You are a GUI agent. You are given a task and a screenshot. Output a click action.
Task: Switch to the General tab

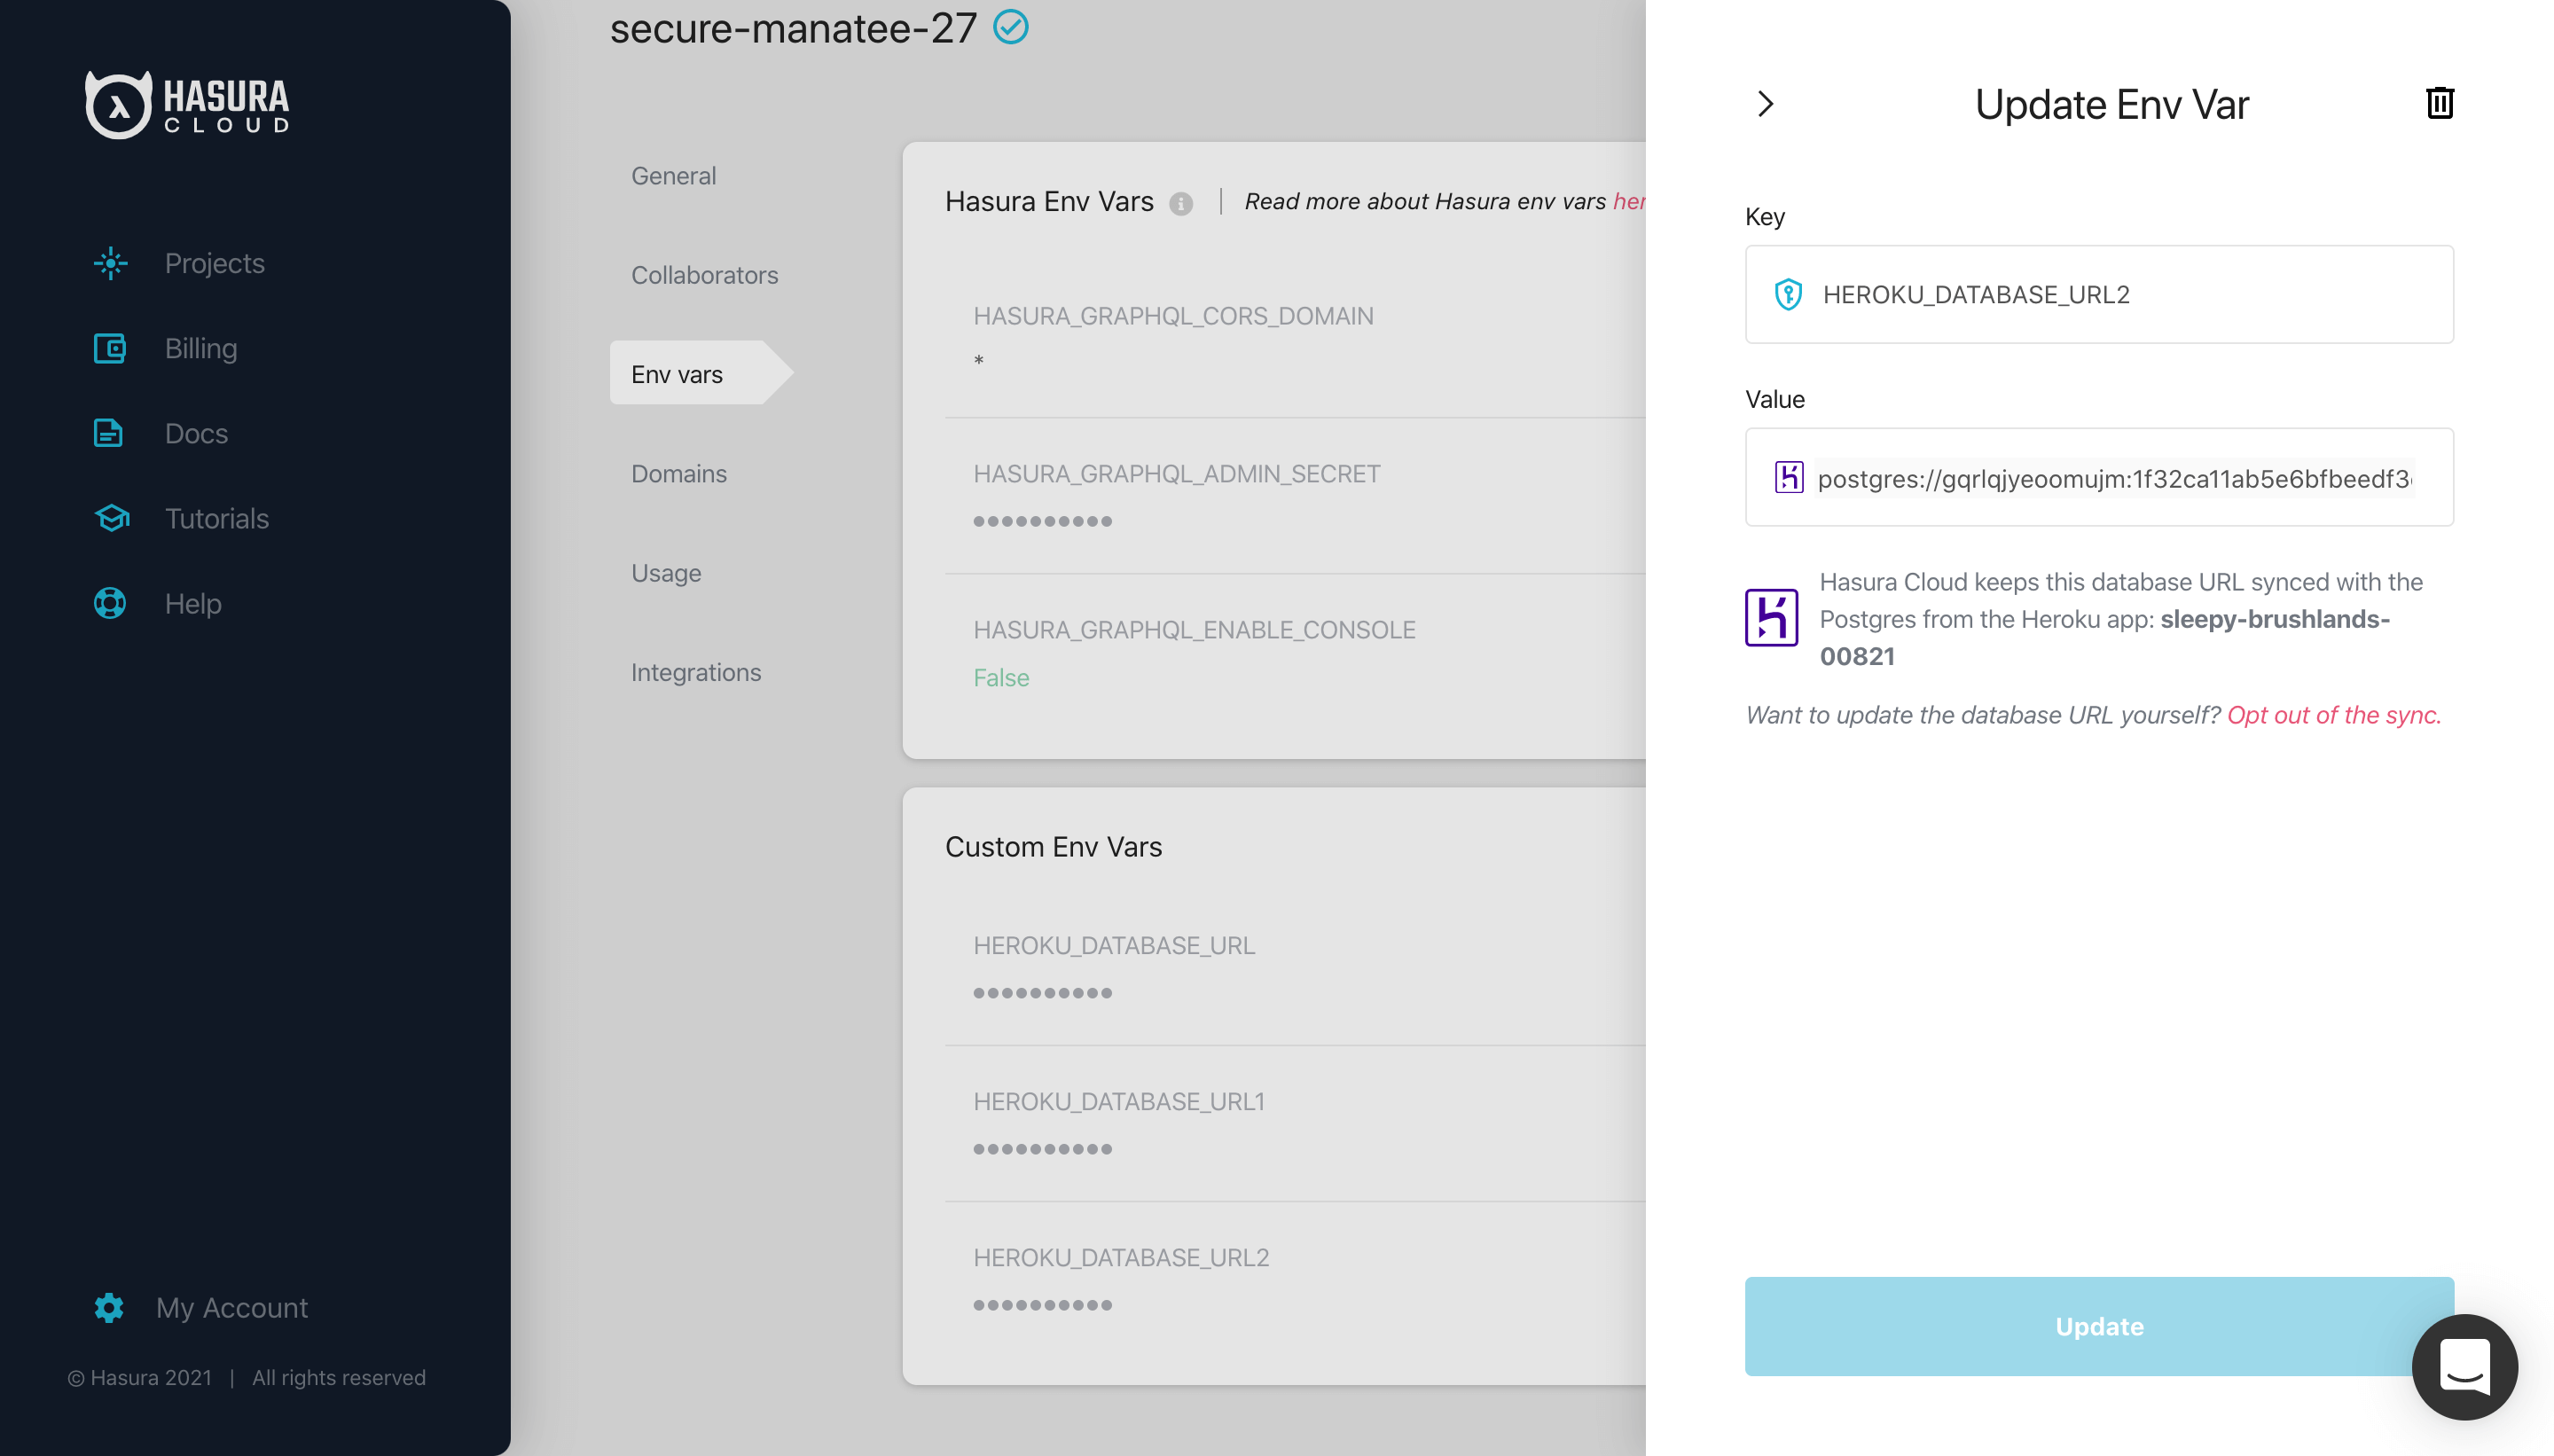coord(673,176)
